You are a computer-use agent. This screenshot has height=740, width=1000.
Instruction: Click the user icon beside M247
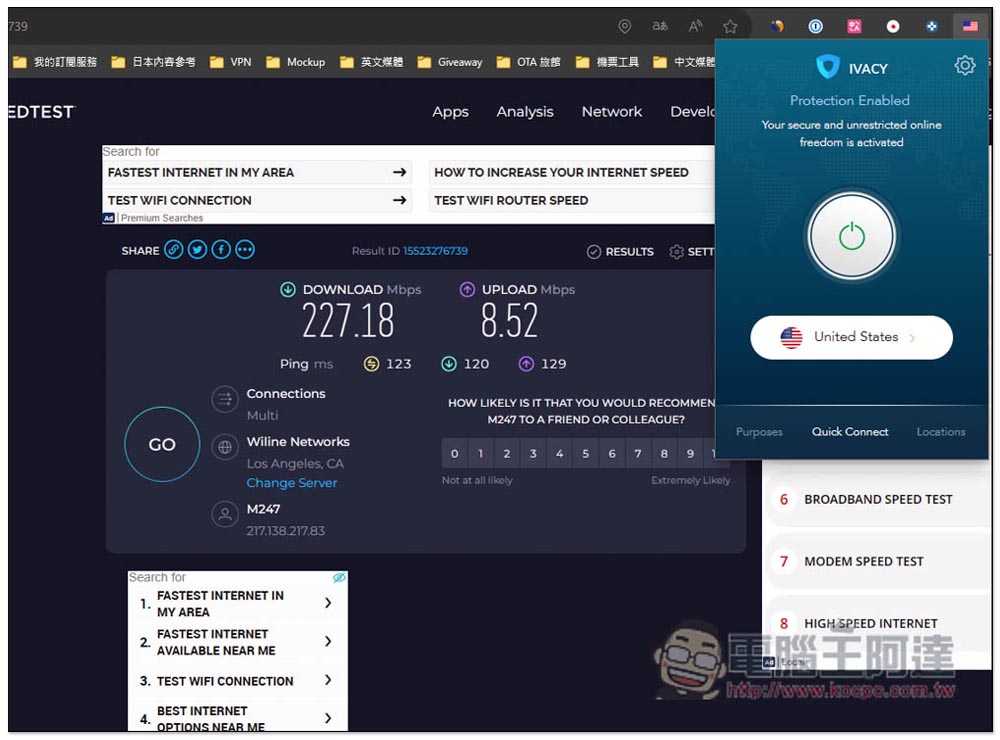pyautogui.click(x=224, y=514)
